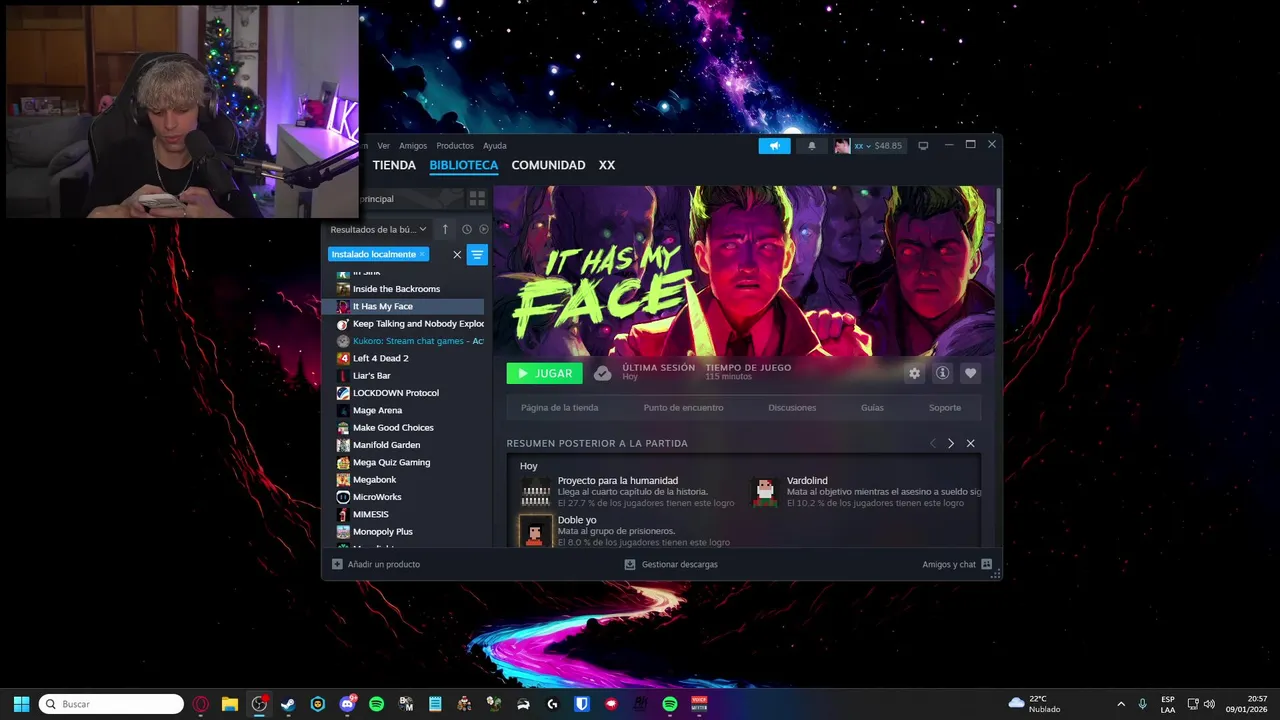
Task: Remove the Instalado localmente filter chip
Action: click(x=422, y=254)
